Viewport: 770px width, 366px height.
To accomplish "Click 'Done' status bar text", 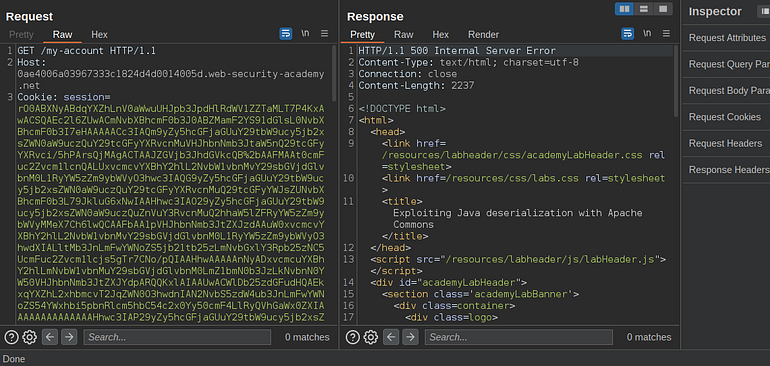I will pyautogui.click(x=14, y=359).
